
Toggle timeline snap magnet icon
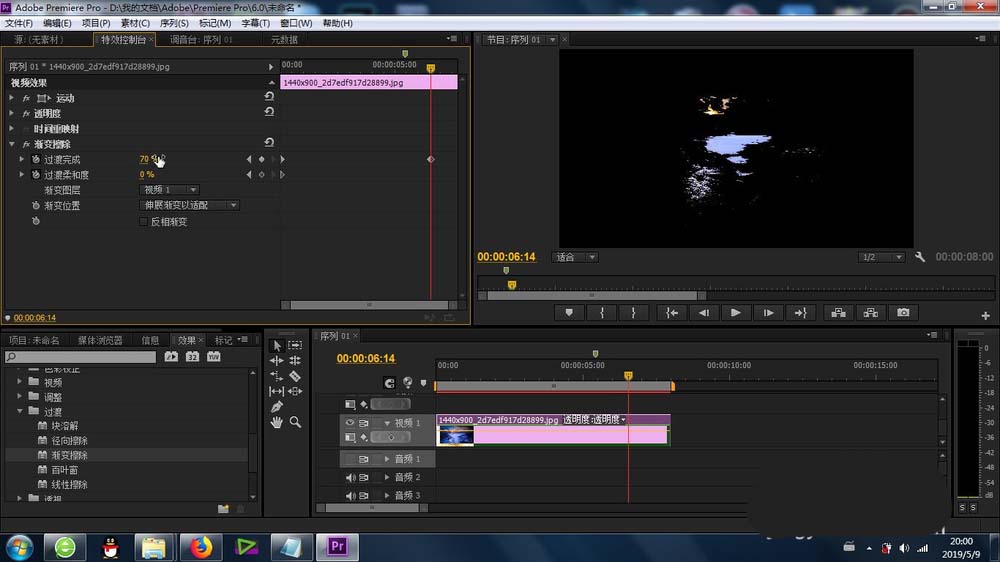[389, 383]
